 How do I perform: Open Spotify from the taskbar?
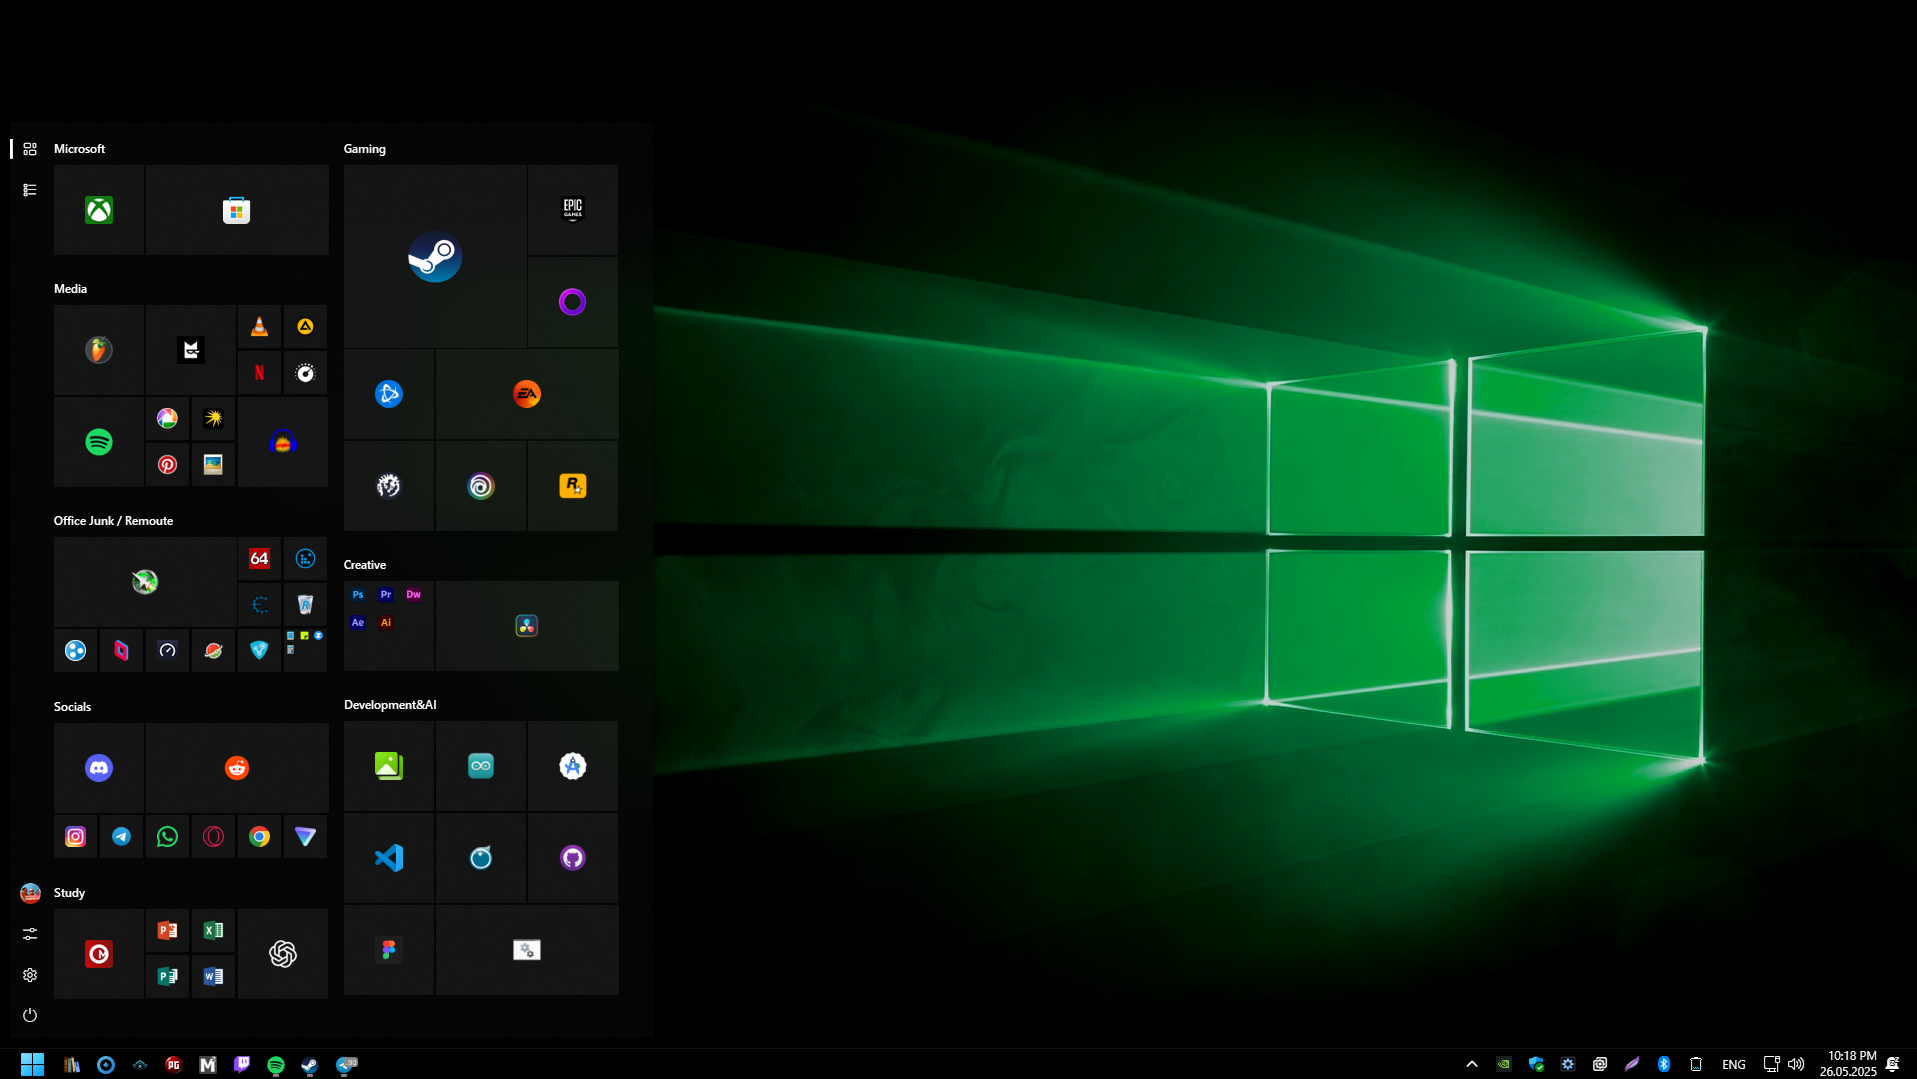276,1064
